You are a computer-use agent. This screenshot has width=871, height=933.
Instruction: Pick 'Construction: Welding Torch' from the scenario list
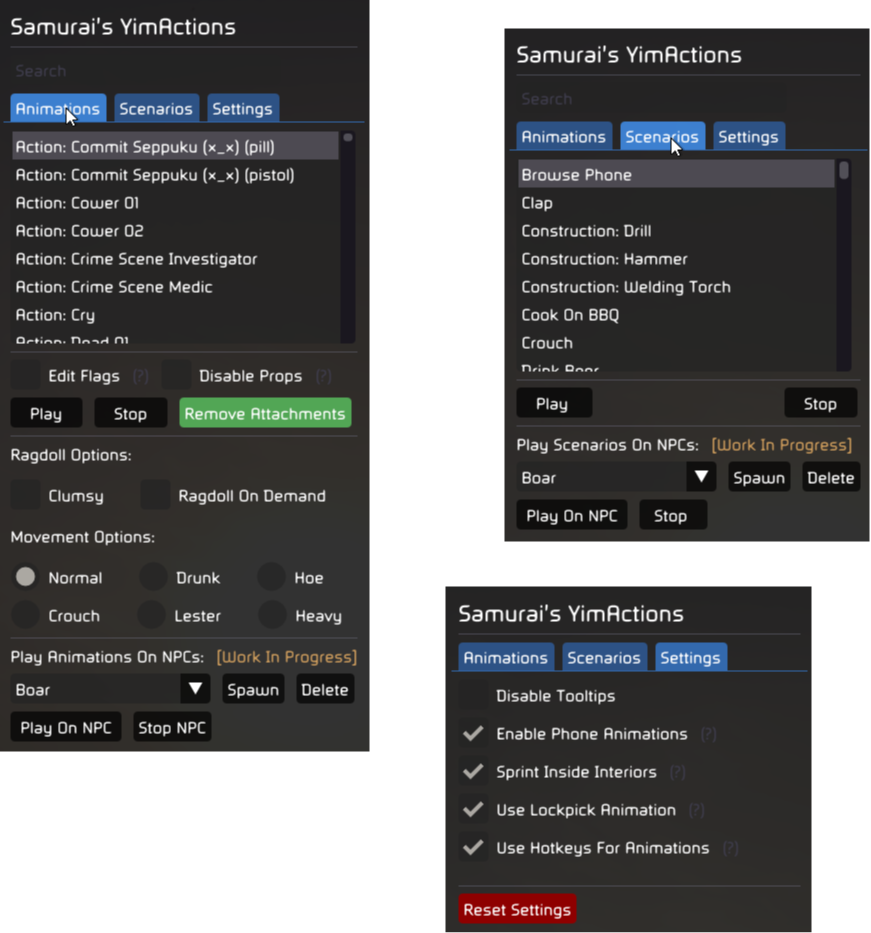tap(625, 287)
